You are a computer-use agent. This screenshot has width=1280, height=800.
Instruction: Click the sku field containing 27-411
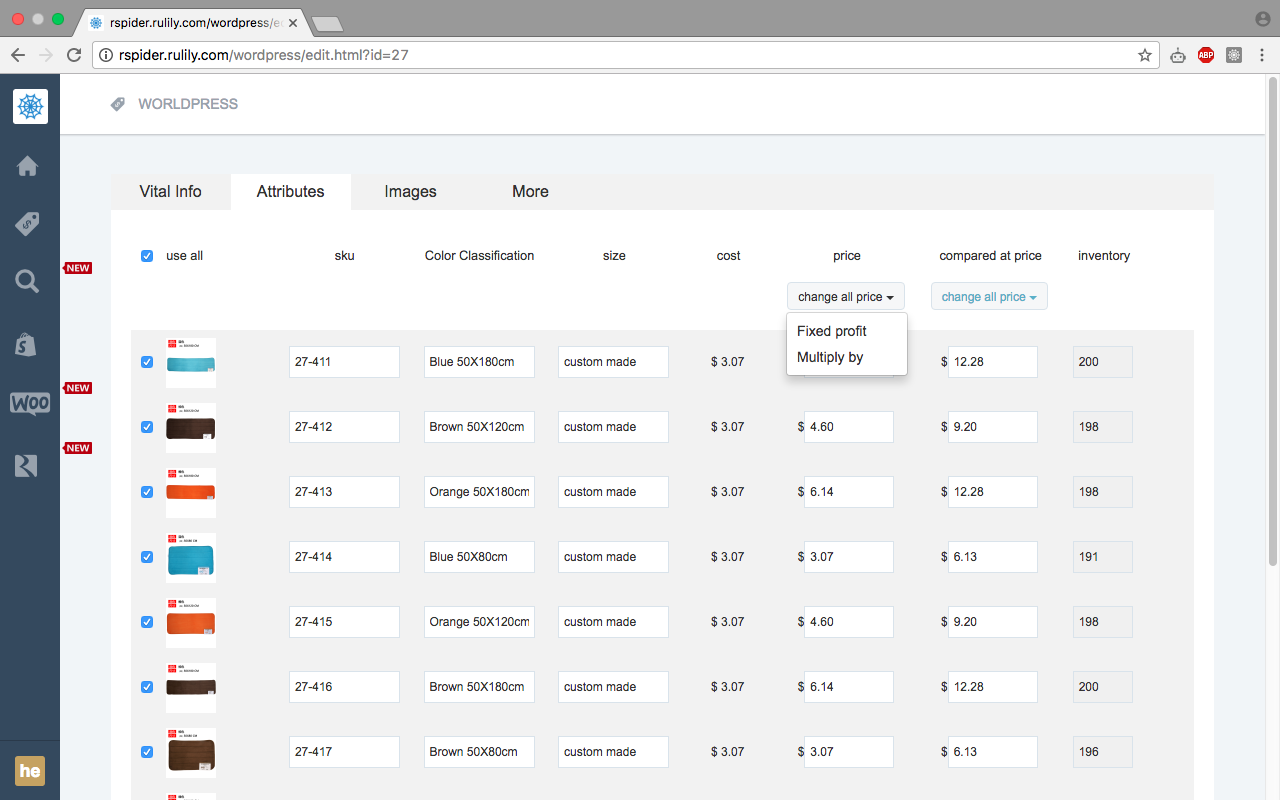tap(344, 362)
